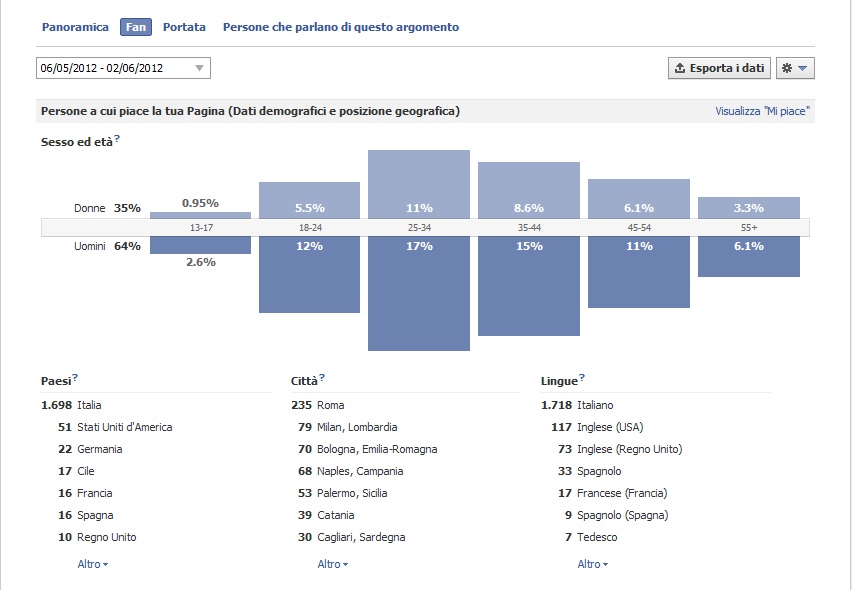
Task: Expand Altro under the Città list
Action: (332, 564)
